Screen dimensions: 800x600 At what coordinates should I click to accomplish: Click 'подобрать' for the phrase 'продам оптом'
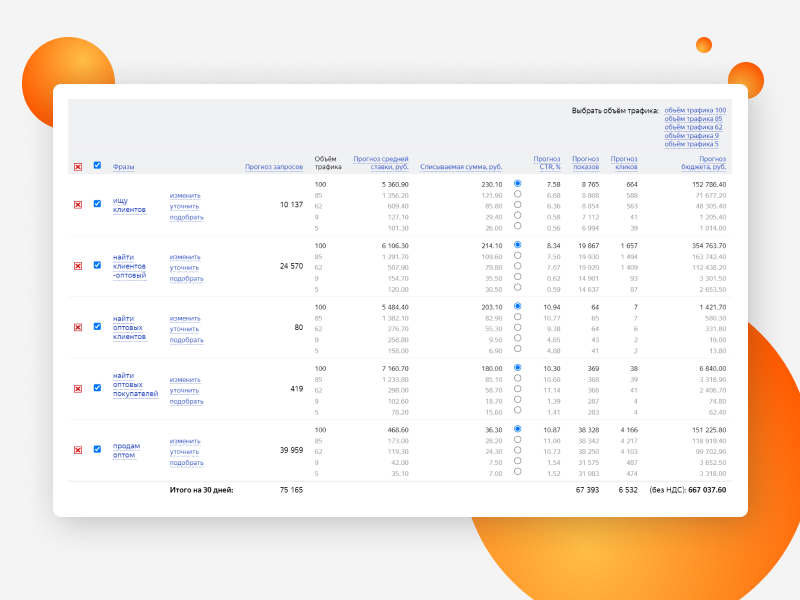[187, 463]
